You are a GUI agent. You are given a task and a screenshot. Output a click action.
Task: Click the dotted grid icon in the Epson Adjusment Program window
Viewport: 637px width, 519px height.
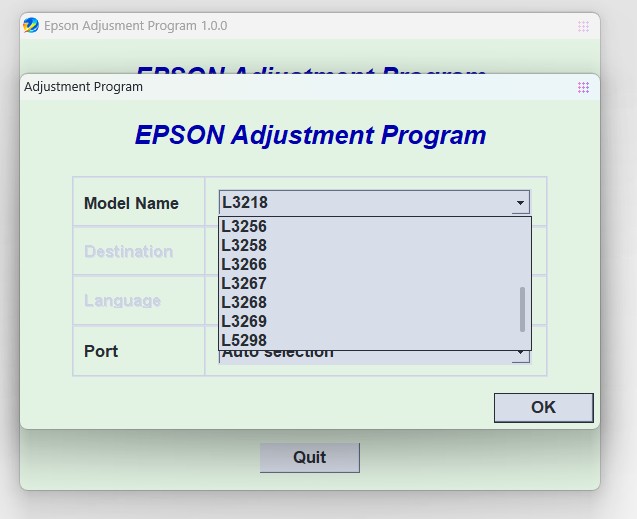[x=583, y=26]
